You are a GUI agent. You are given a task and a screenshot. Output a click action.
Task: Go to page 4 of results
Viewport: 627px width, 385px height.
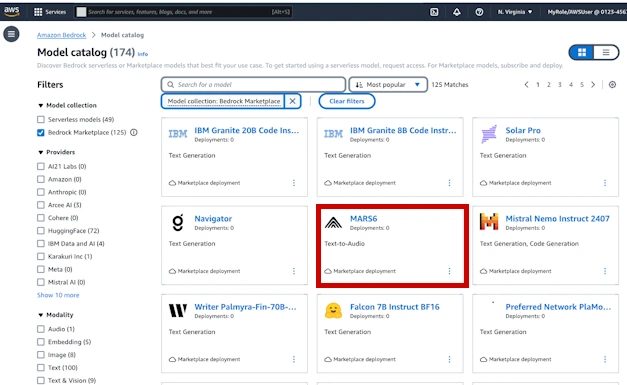tap(571, 84)
